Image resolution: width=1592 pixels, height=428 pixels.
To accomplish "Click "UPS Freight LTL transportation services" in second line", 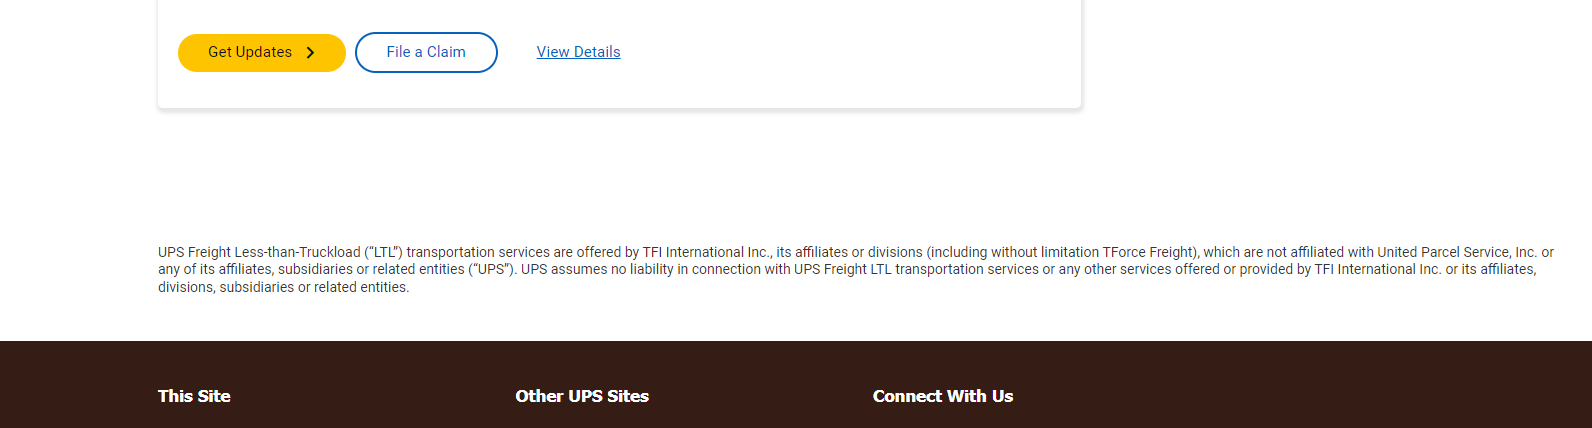I will [x=916, y=269].
